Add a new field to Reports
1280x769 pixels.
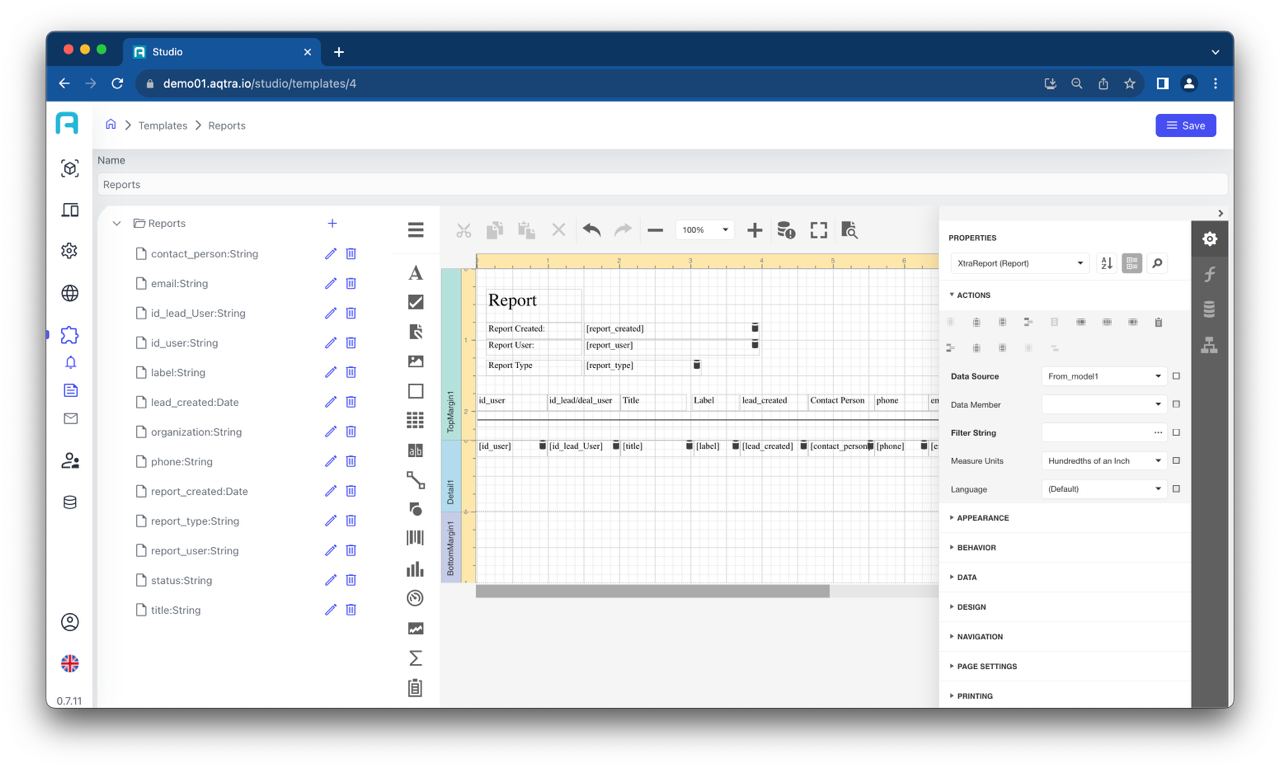332,224
